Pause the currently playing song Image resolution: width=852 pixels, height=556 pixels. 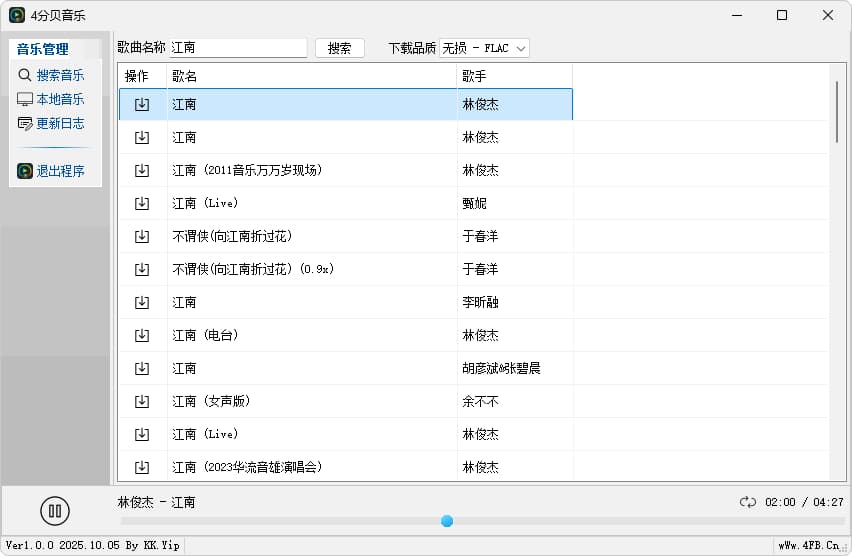[55, 511]
